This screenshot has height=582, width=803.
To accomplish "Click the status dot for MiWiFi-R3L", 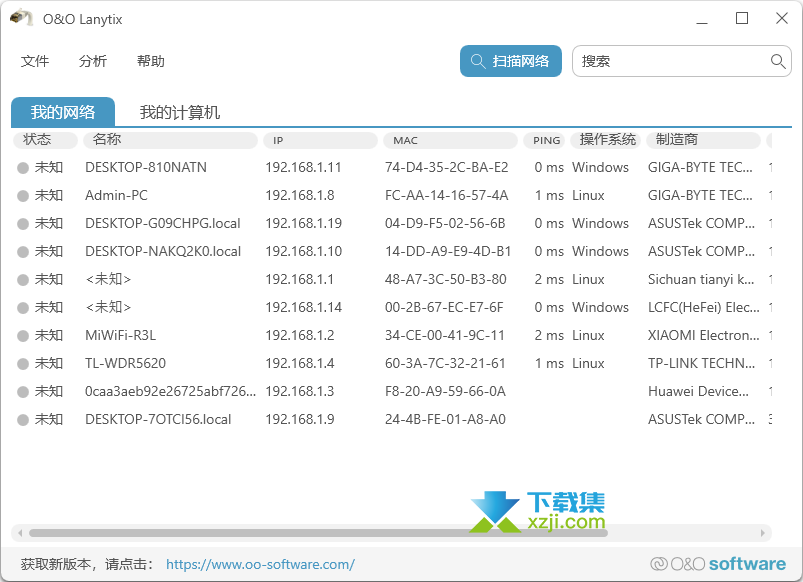I will click(23, 336).
